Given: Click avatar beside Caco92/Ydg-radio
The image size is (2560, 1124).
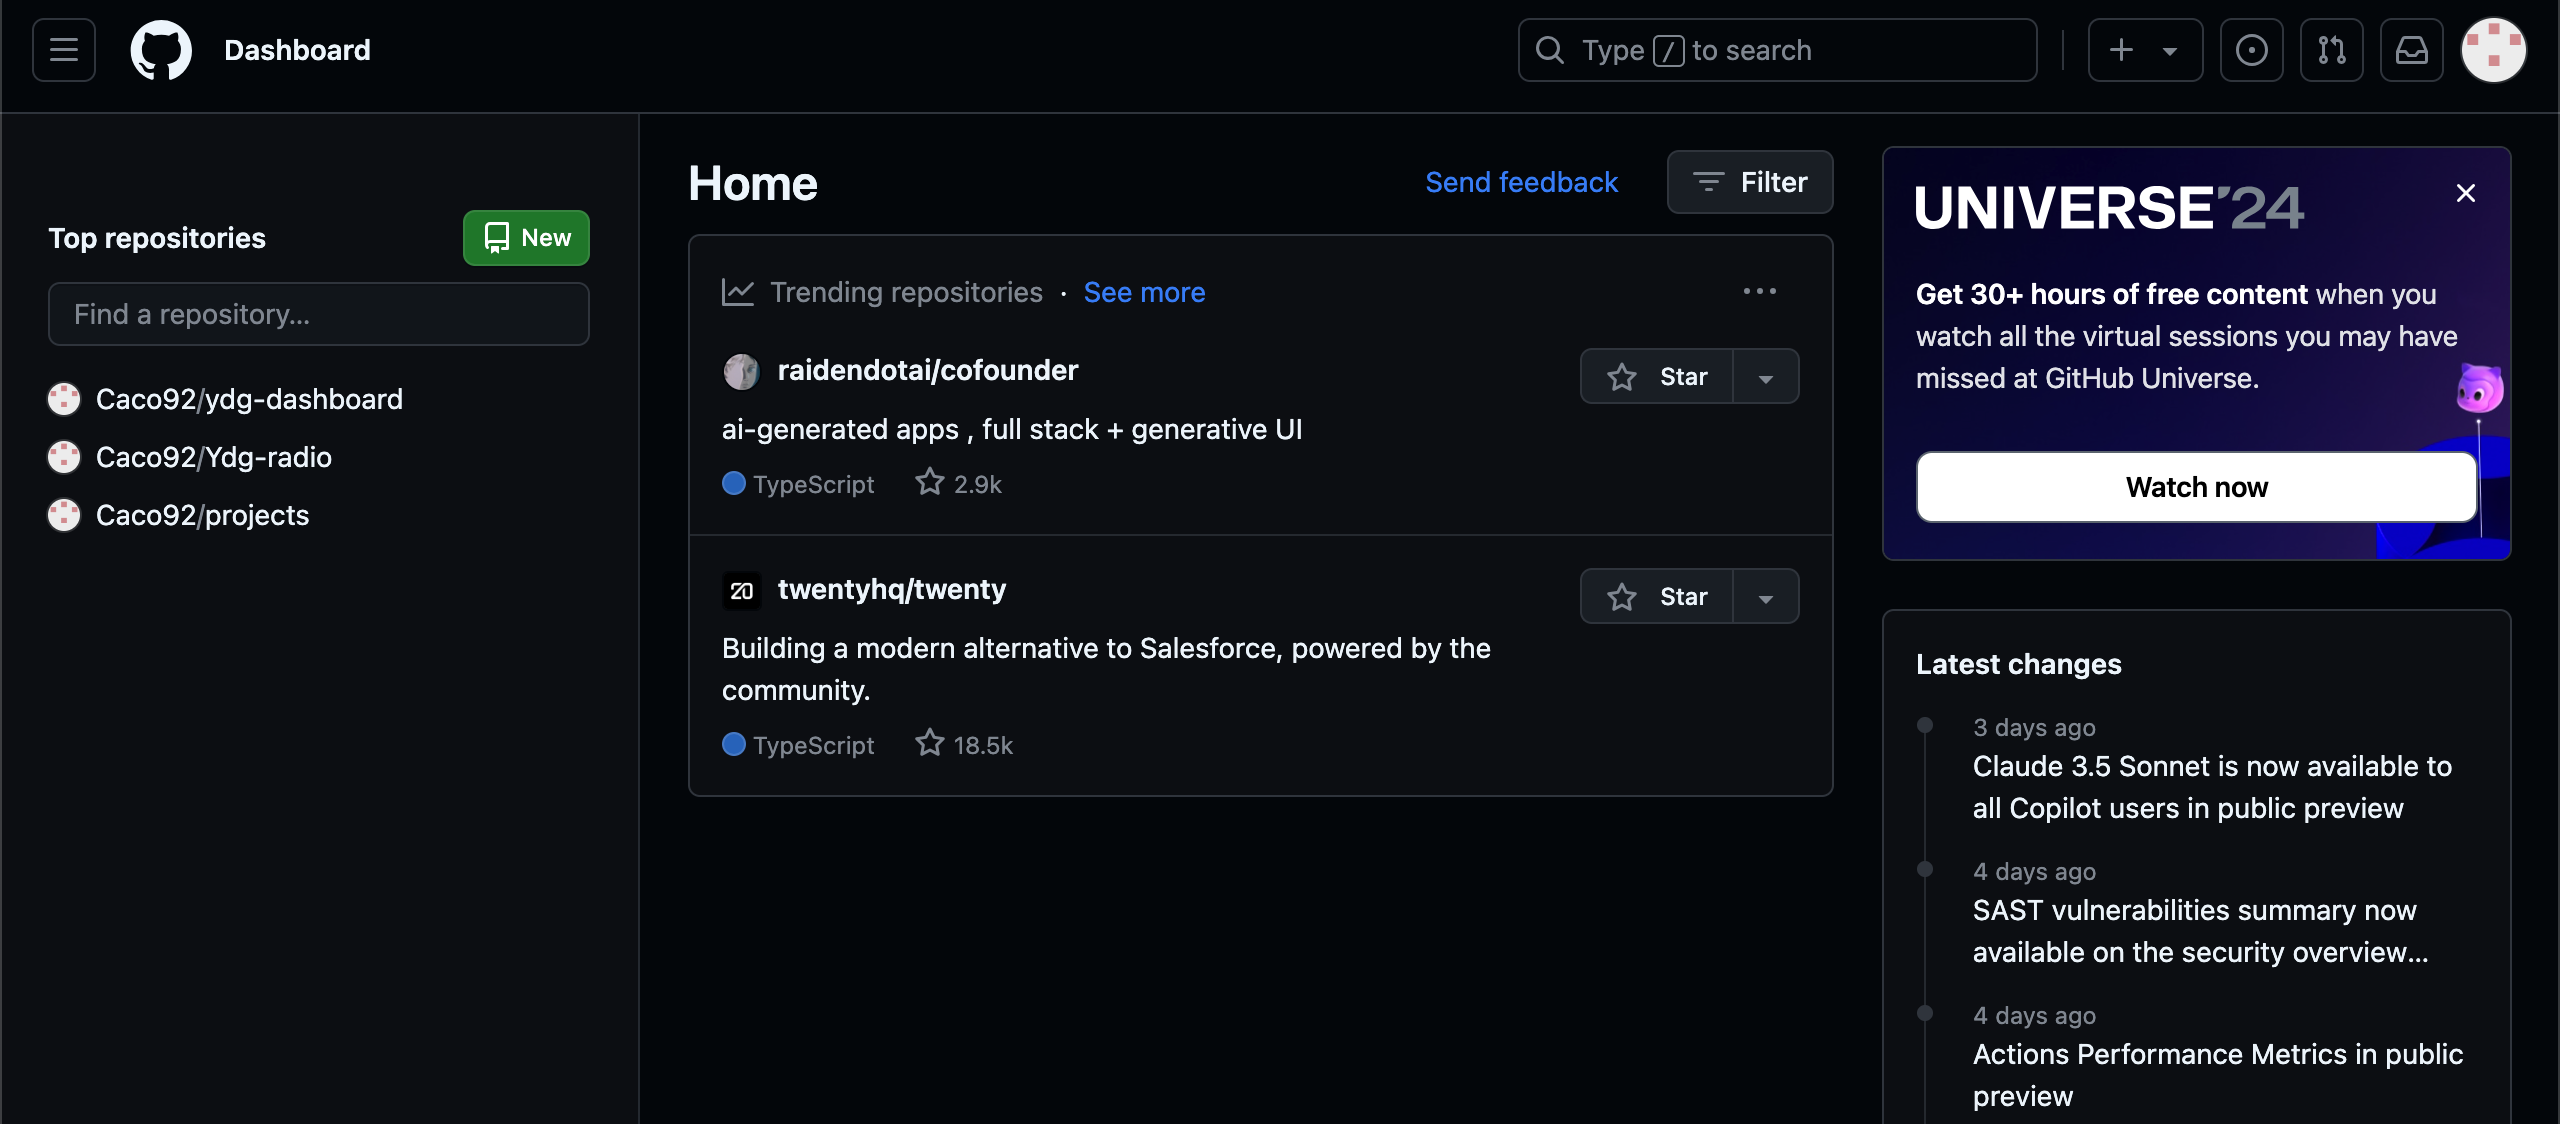Looking at the screenshot, I should 64,457.
